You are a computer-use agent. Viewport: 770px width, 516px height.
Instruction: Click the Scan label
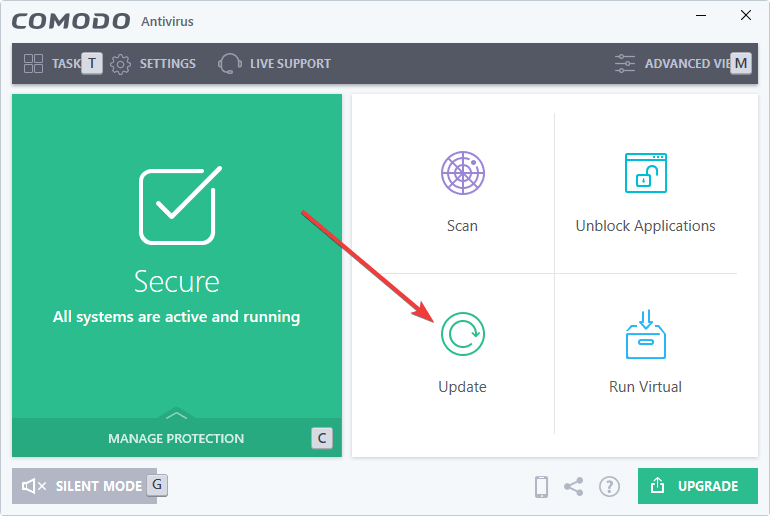pos(462,226)
